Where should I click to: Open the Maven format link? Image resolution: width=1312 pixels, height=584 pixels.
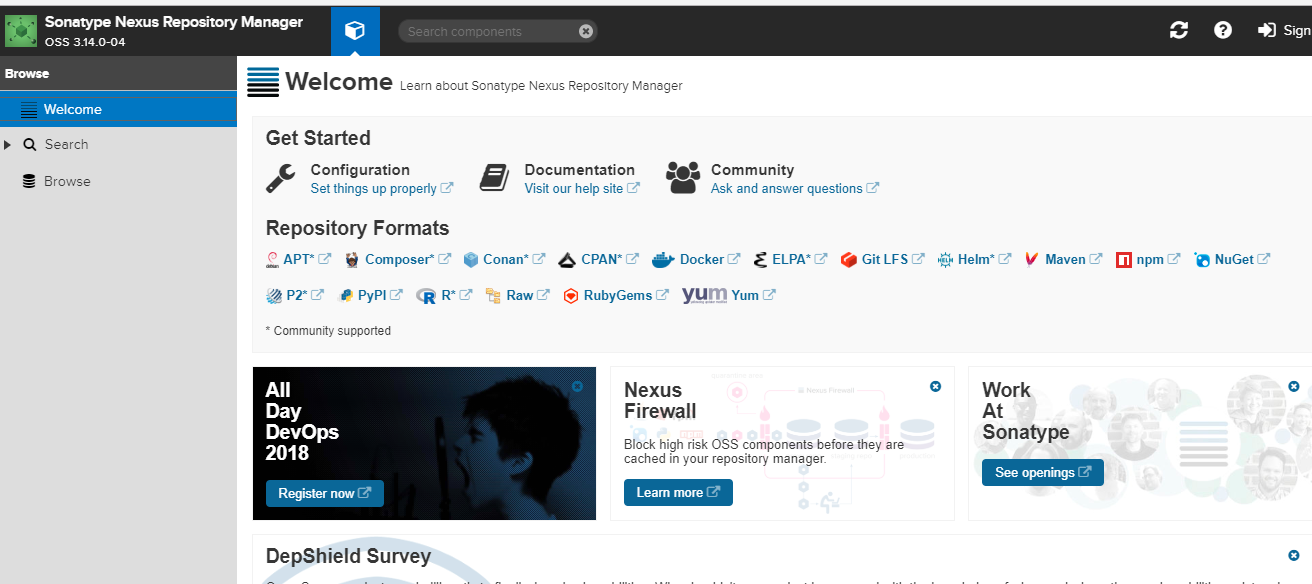[x=1074, y=259]
